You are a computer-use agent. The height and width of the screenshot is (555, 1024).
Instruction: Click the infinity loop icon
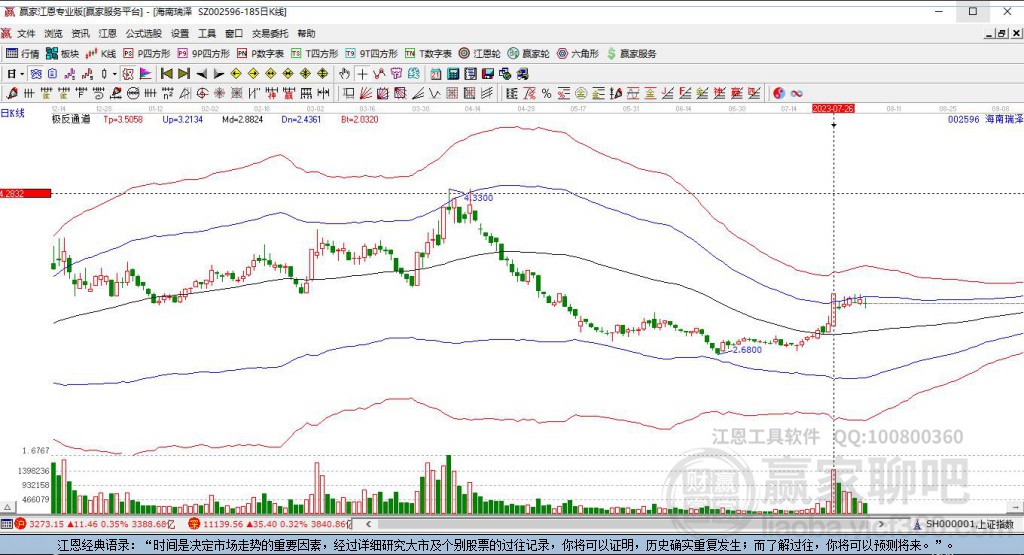pos(796,93)
